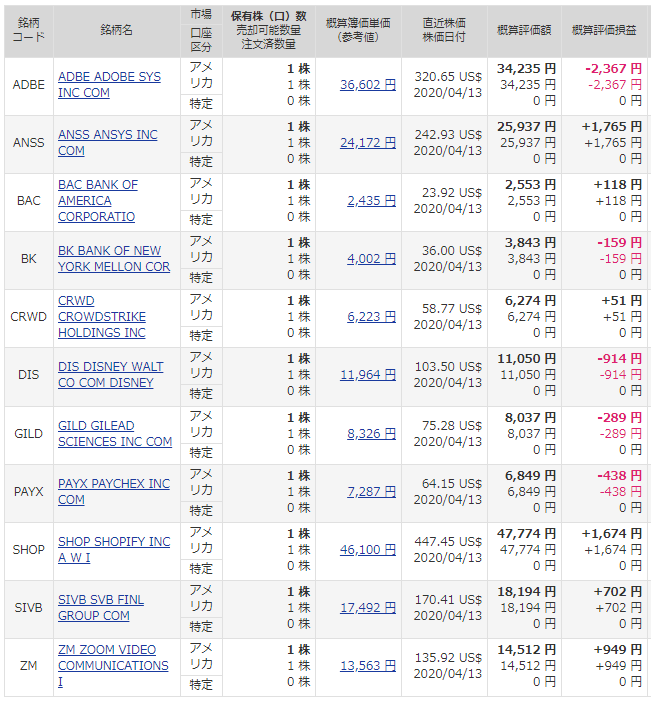The image size is (651, 702).
Task: Open the ANSS ANSYS INC COM link
Action: [x=107, y=143]
